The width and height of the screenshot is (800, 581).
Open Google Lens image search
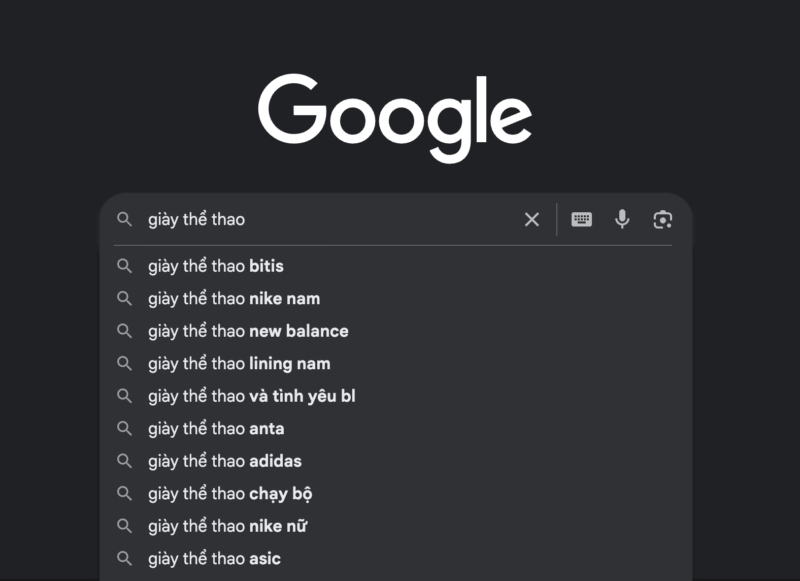[662, 220]
